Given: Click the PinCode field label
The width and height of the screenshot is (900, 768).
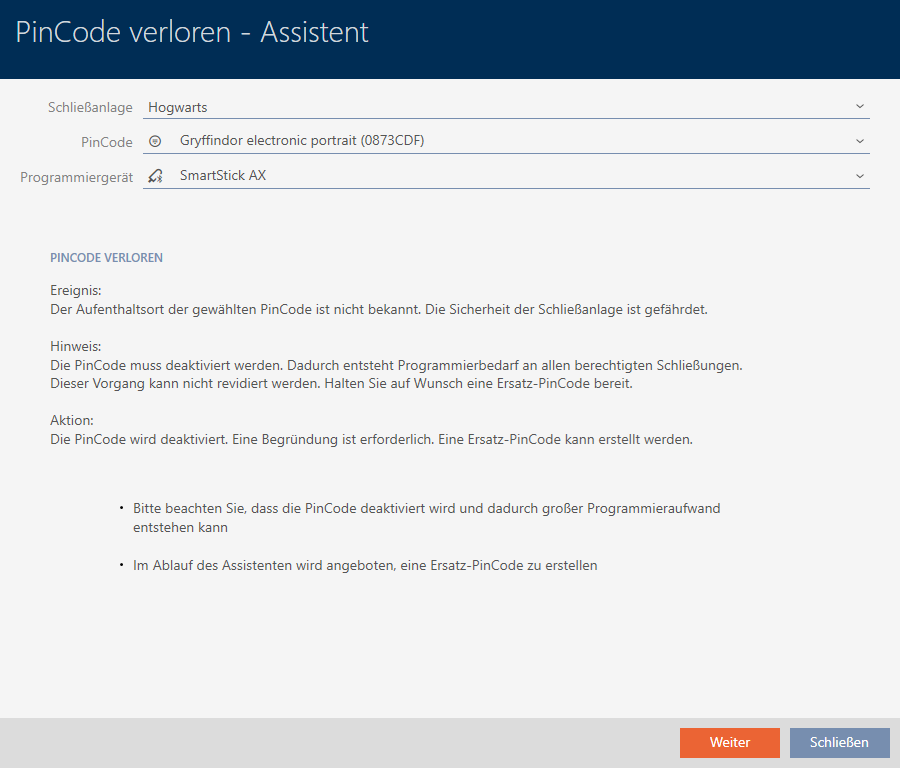Looking at the screenshot, I should pos(106,142).
